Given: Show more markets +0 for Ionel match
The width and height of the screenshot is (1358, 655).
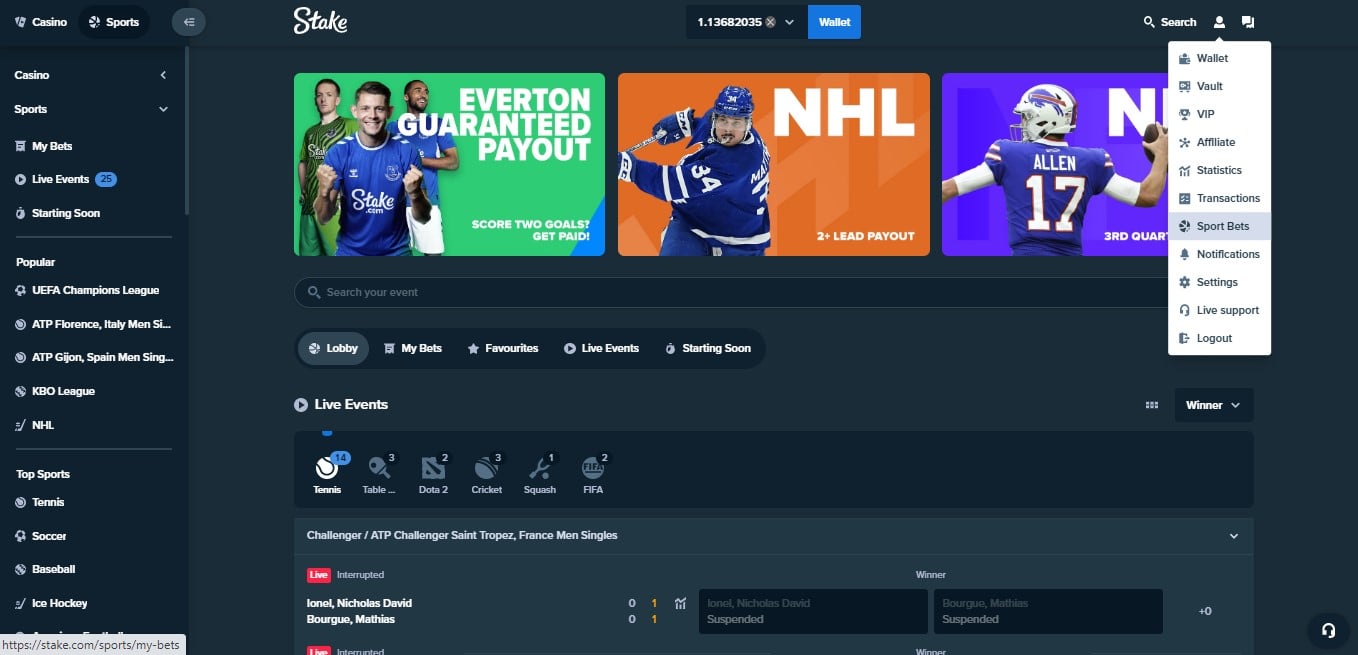Looking at the screenshot, I should (1205, 611).
